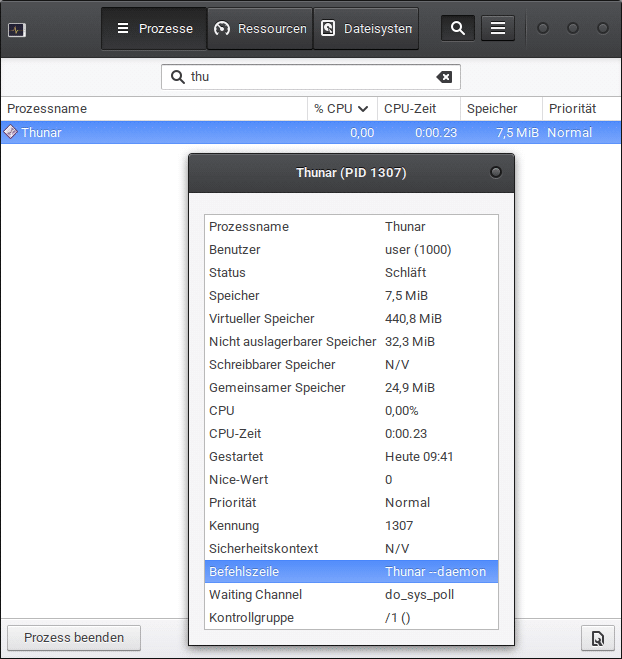Close the Thunar (PID 1307) dialog

(x=496, y=172)
